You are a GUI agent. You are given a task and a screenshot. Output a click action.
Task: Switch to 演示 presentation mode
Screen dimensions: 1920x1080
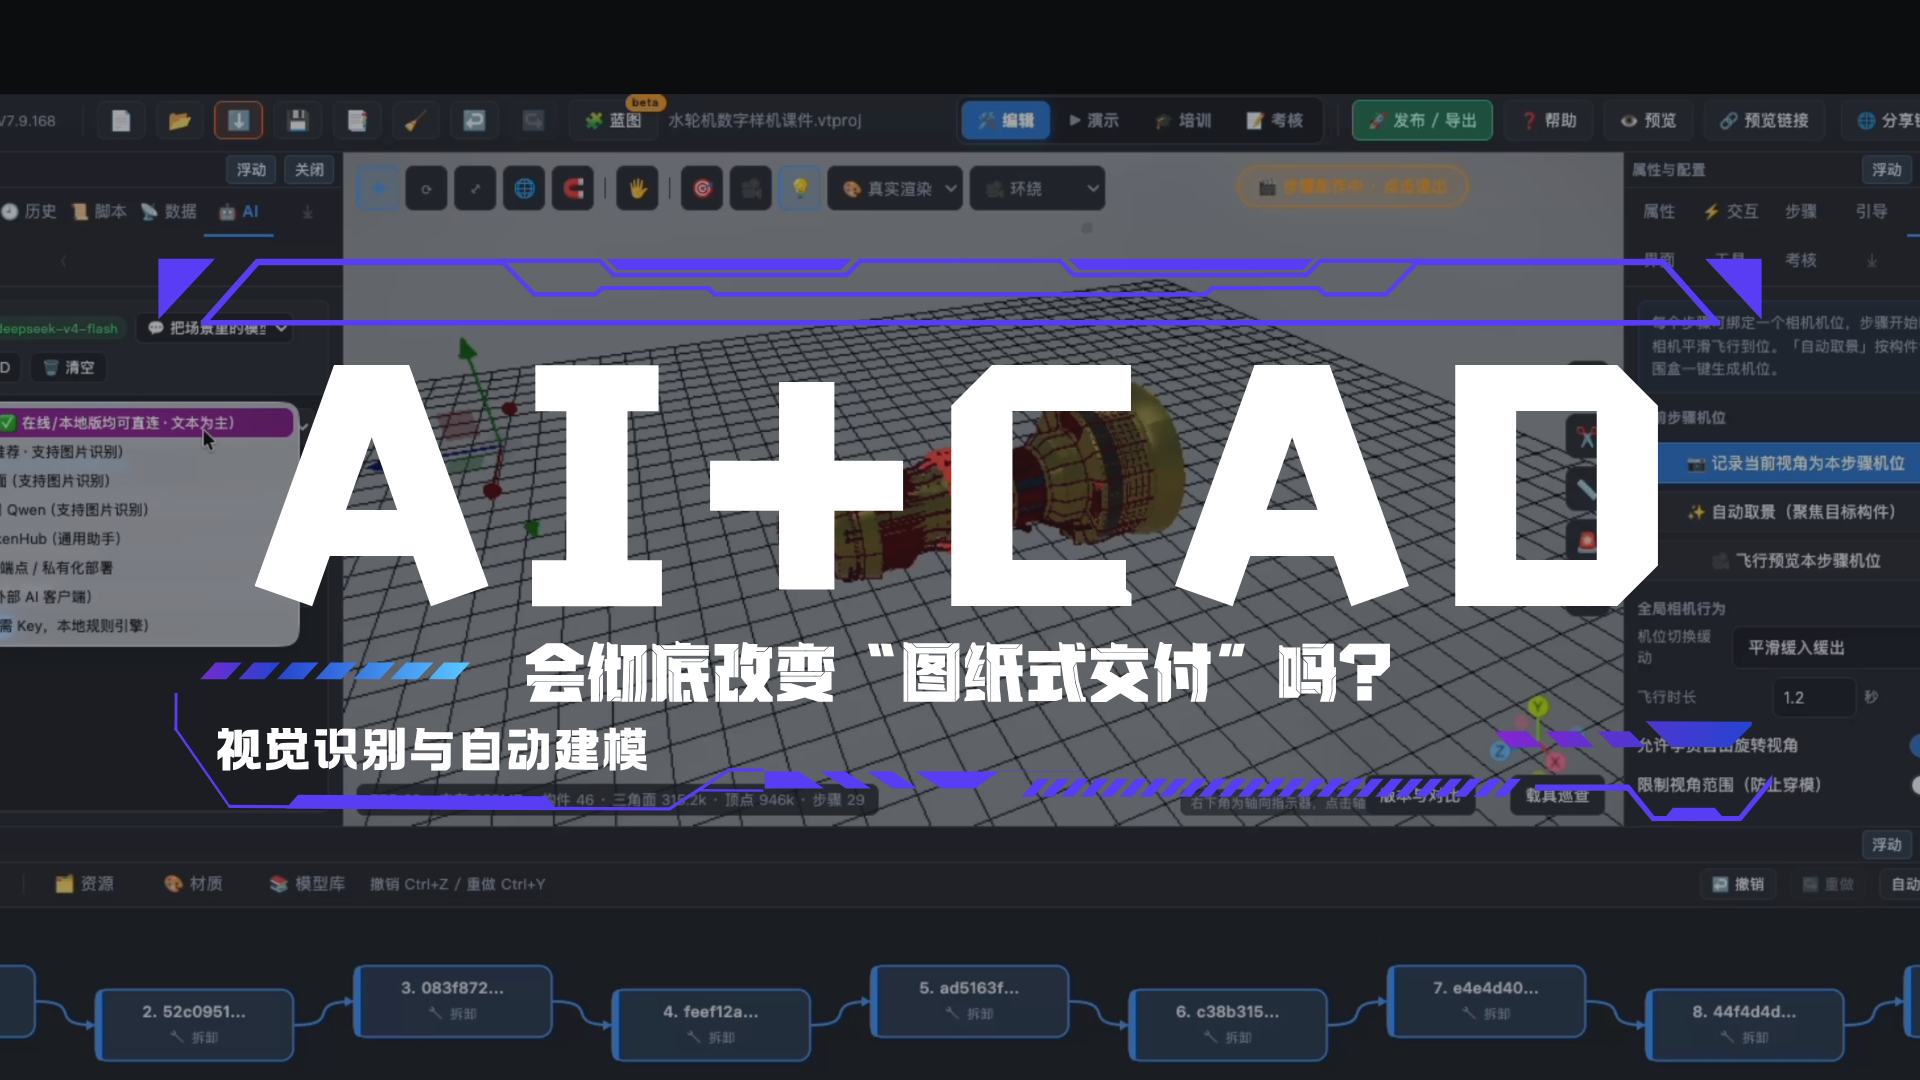click(1094, 121)
